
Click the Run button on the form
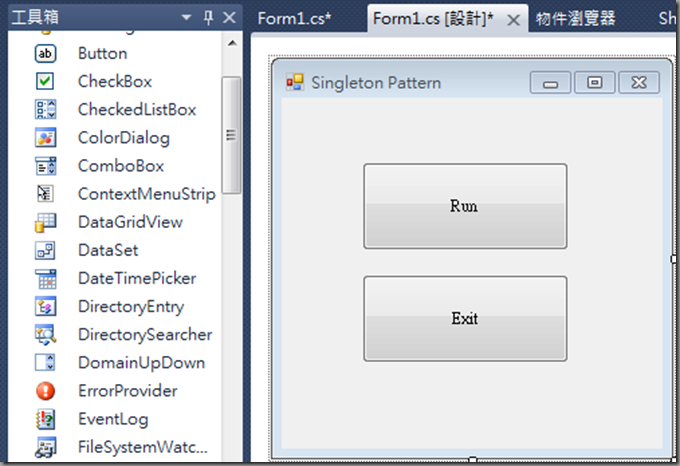(x=465, y=206)
